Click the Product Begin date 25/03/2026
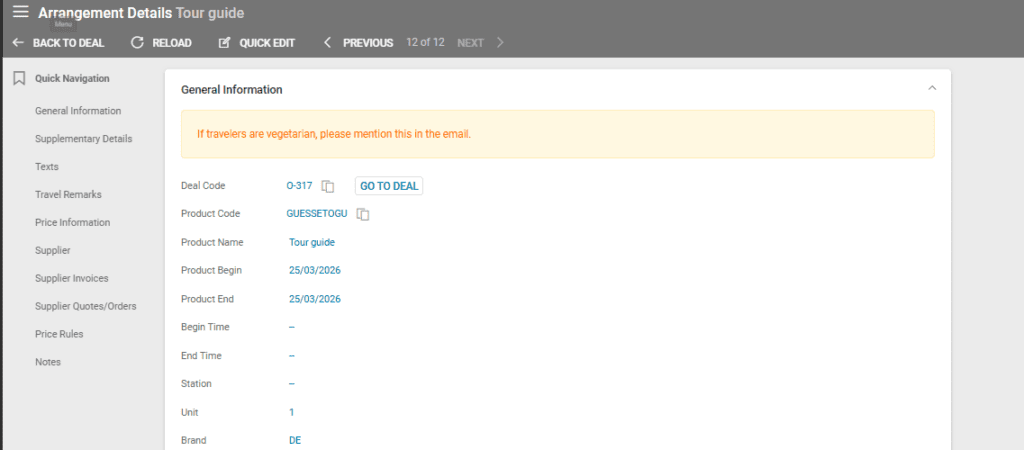 tap(315, 270)
